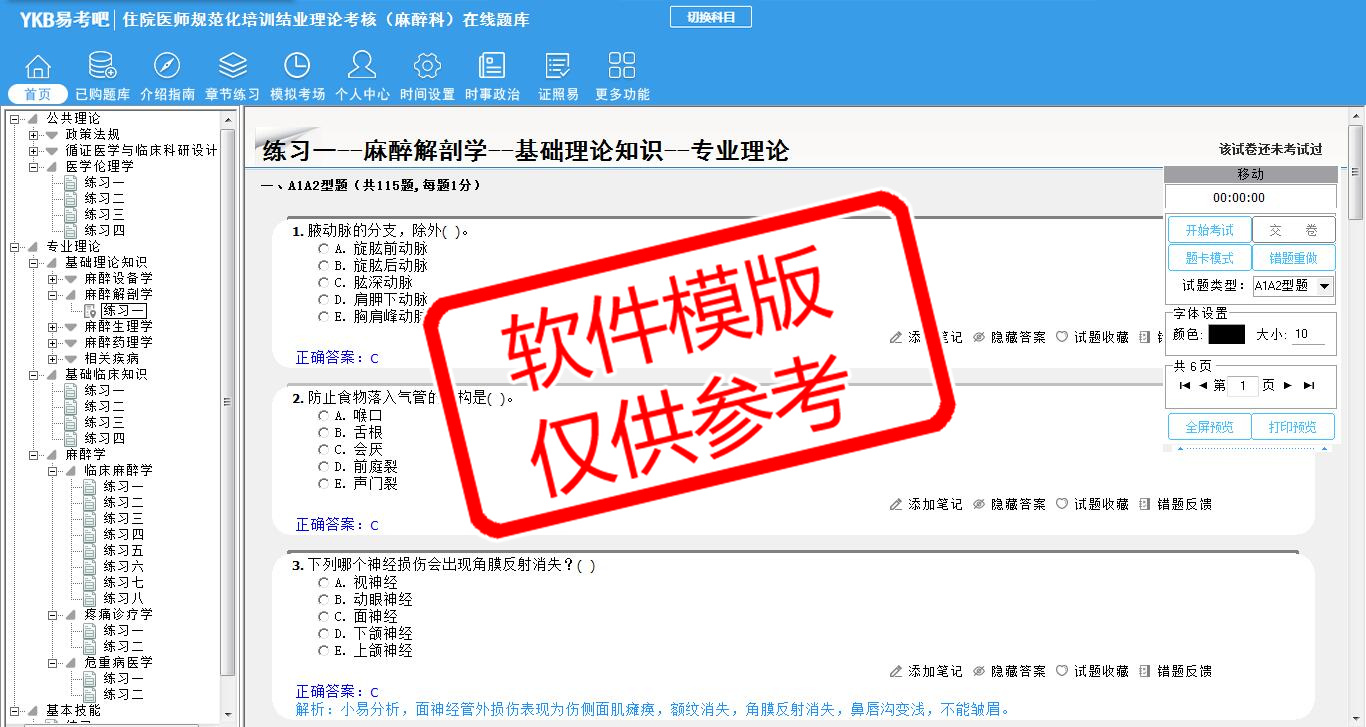
Task: Open 介绍指南 compass icon
Action: pyautogui.click(x=167, y=67)
